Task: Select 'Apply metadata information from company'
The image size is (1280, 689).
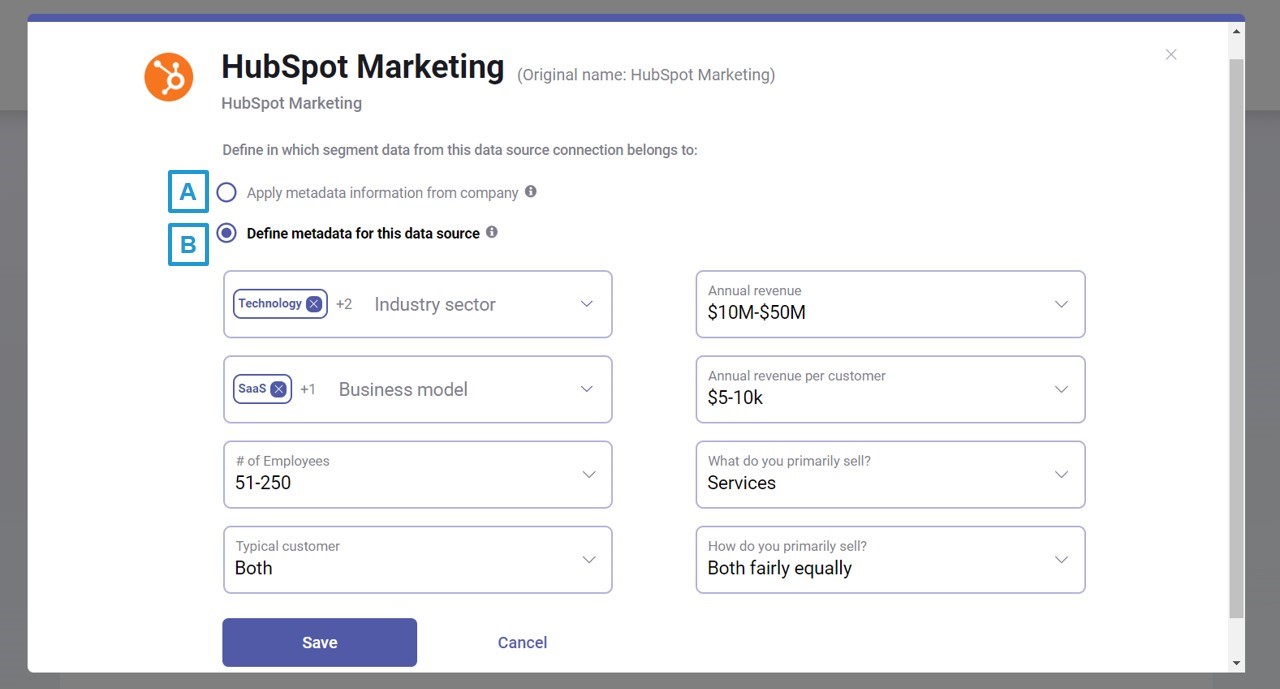Action: (226, 192)
